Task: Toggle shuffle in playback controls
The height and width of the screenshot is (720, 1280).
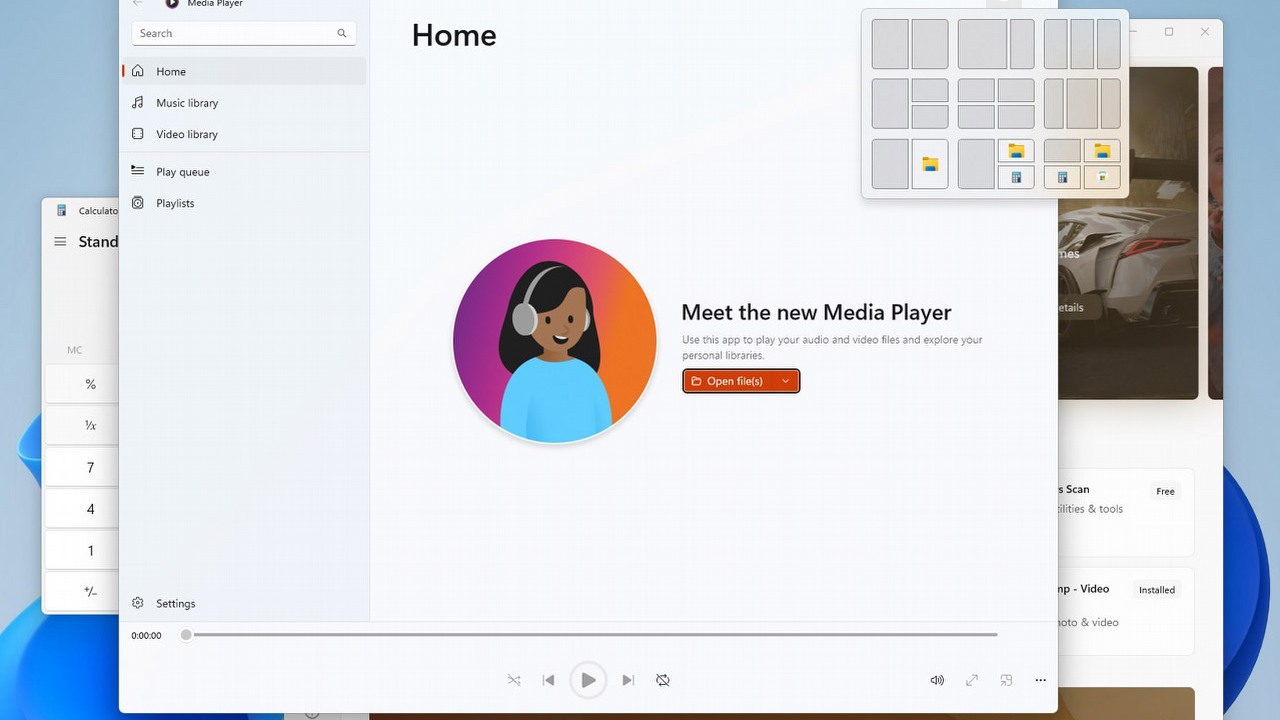Action: point(514,680)
